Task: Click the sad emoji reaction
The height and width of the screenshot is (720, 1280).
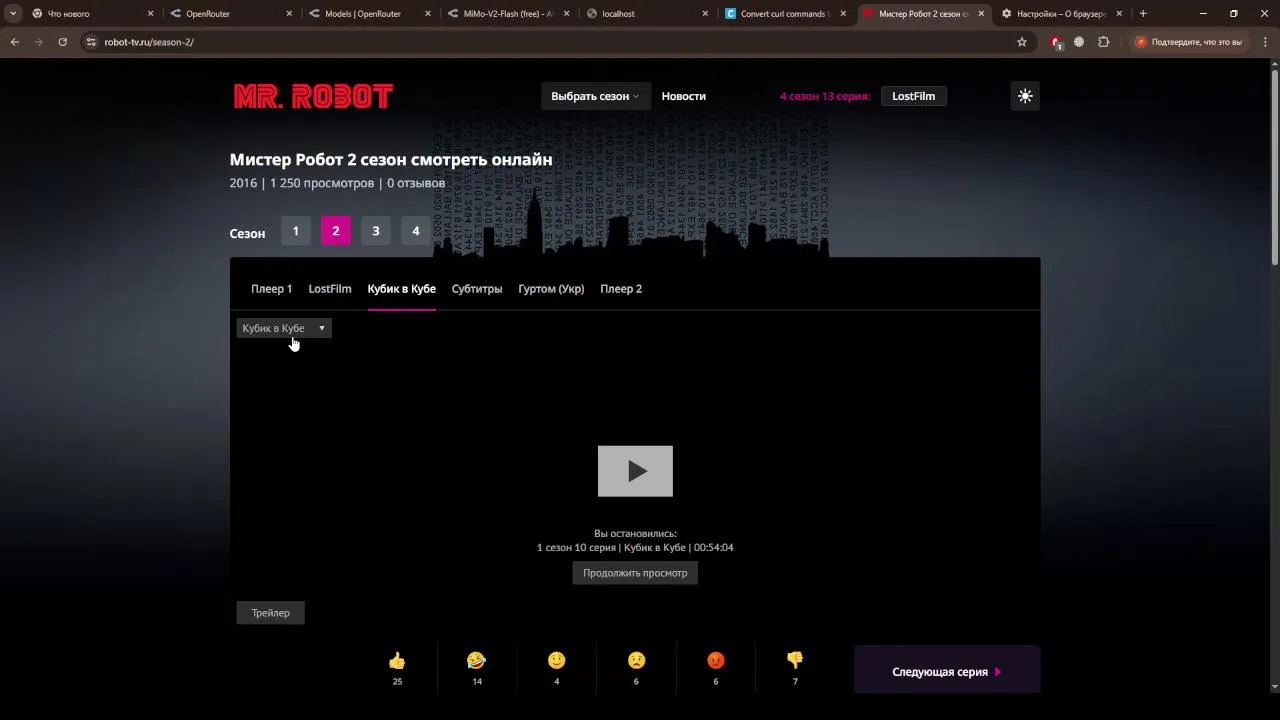Action: (x=636, y=661)
